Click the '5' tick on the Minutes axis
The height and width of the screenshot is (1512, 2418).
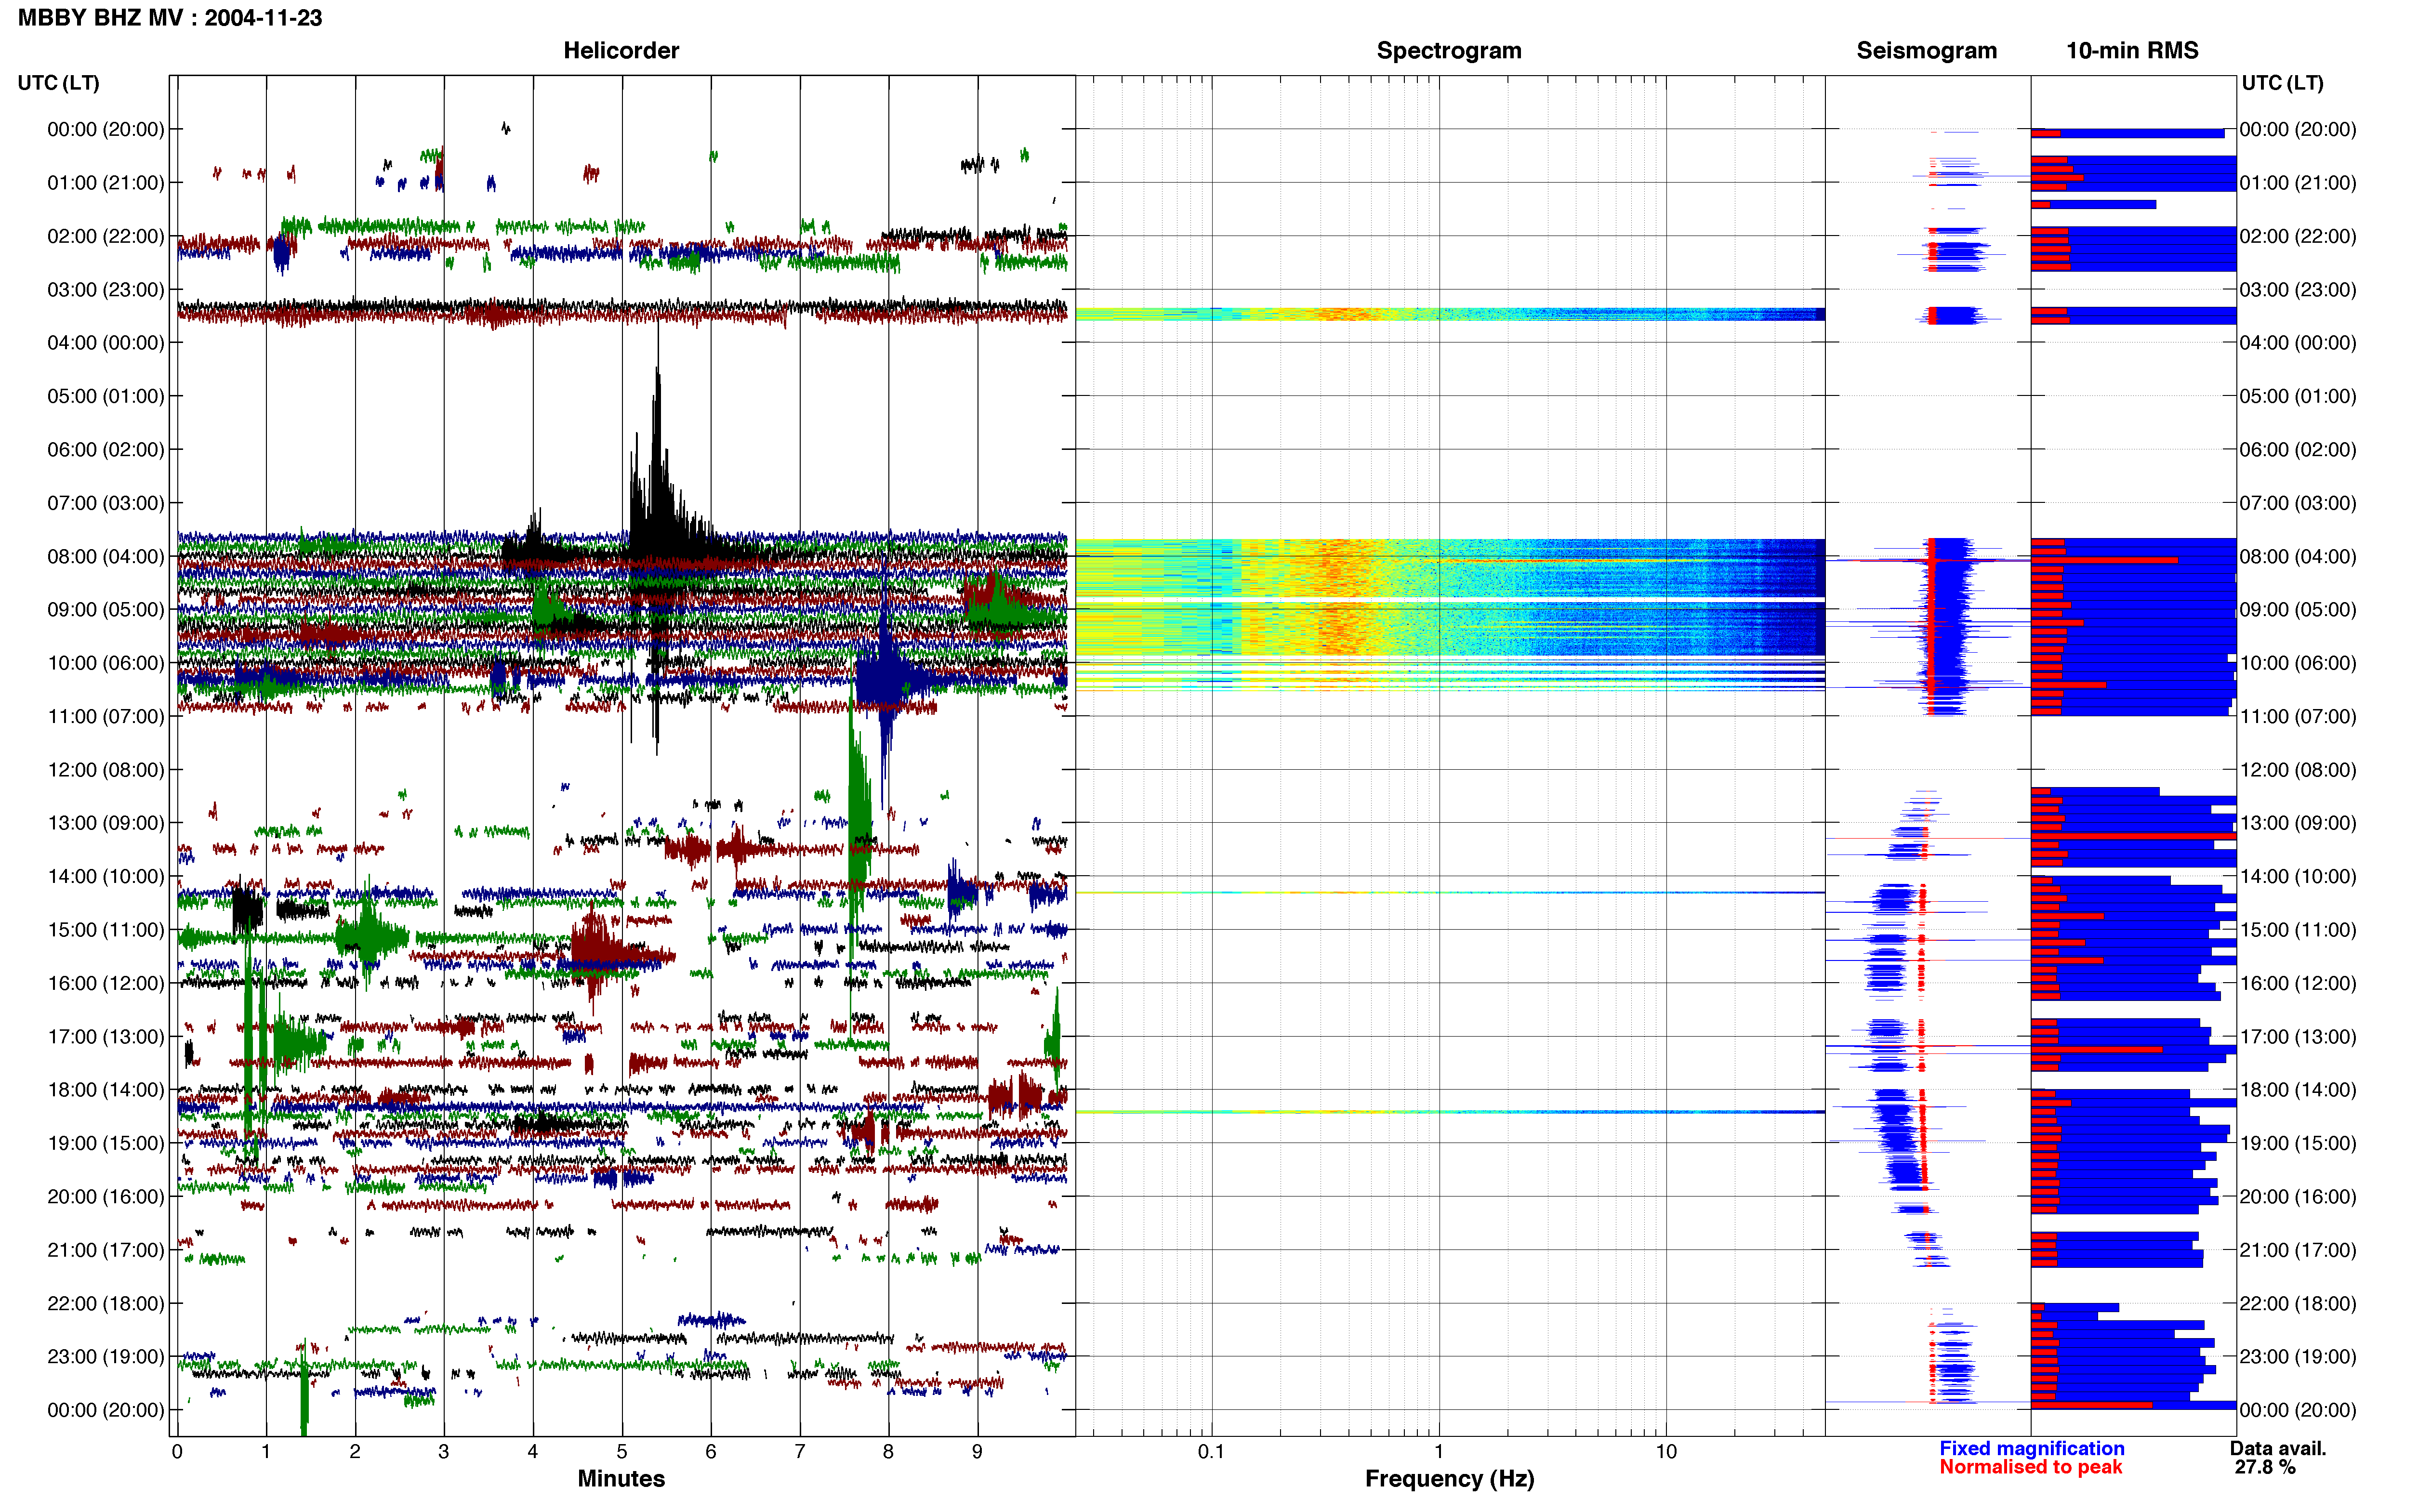[622, 1452]
